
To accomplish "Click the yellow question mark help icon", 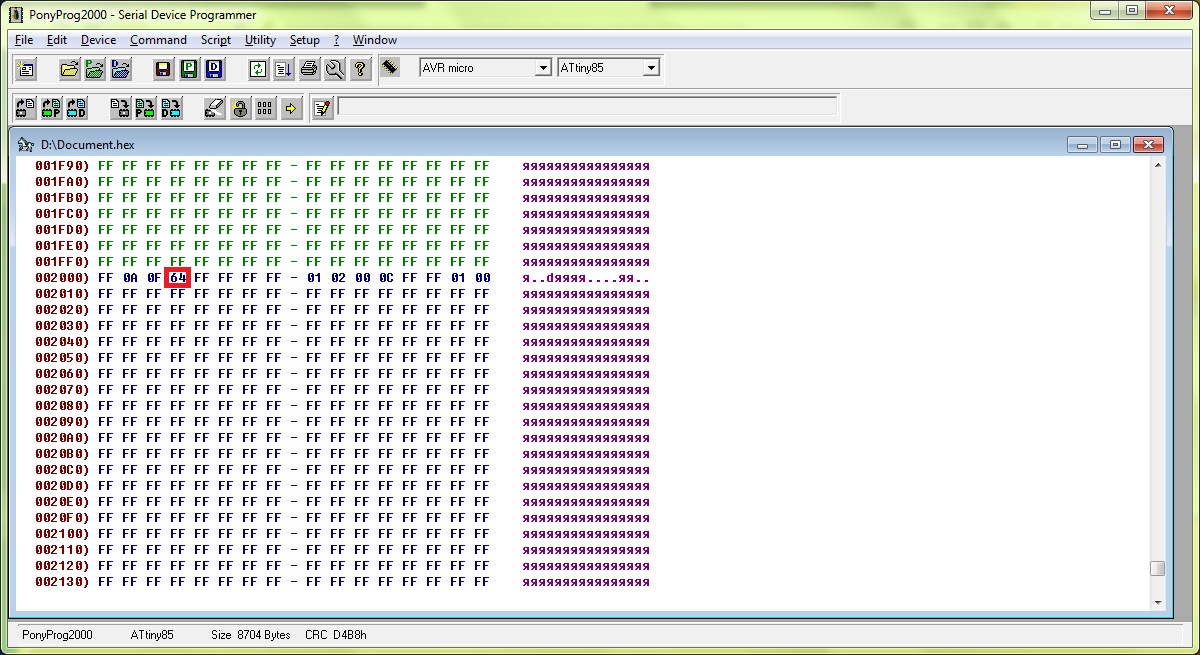I will (360, 69).
